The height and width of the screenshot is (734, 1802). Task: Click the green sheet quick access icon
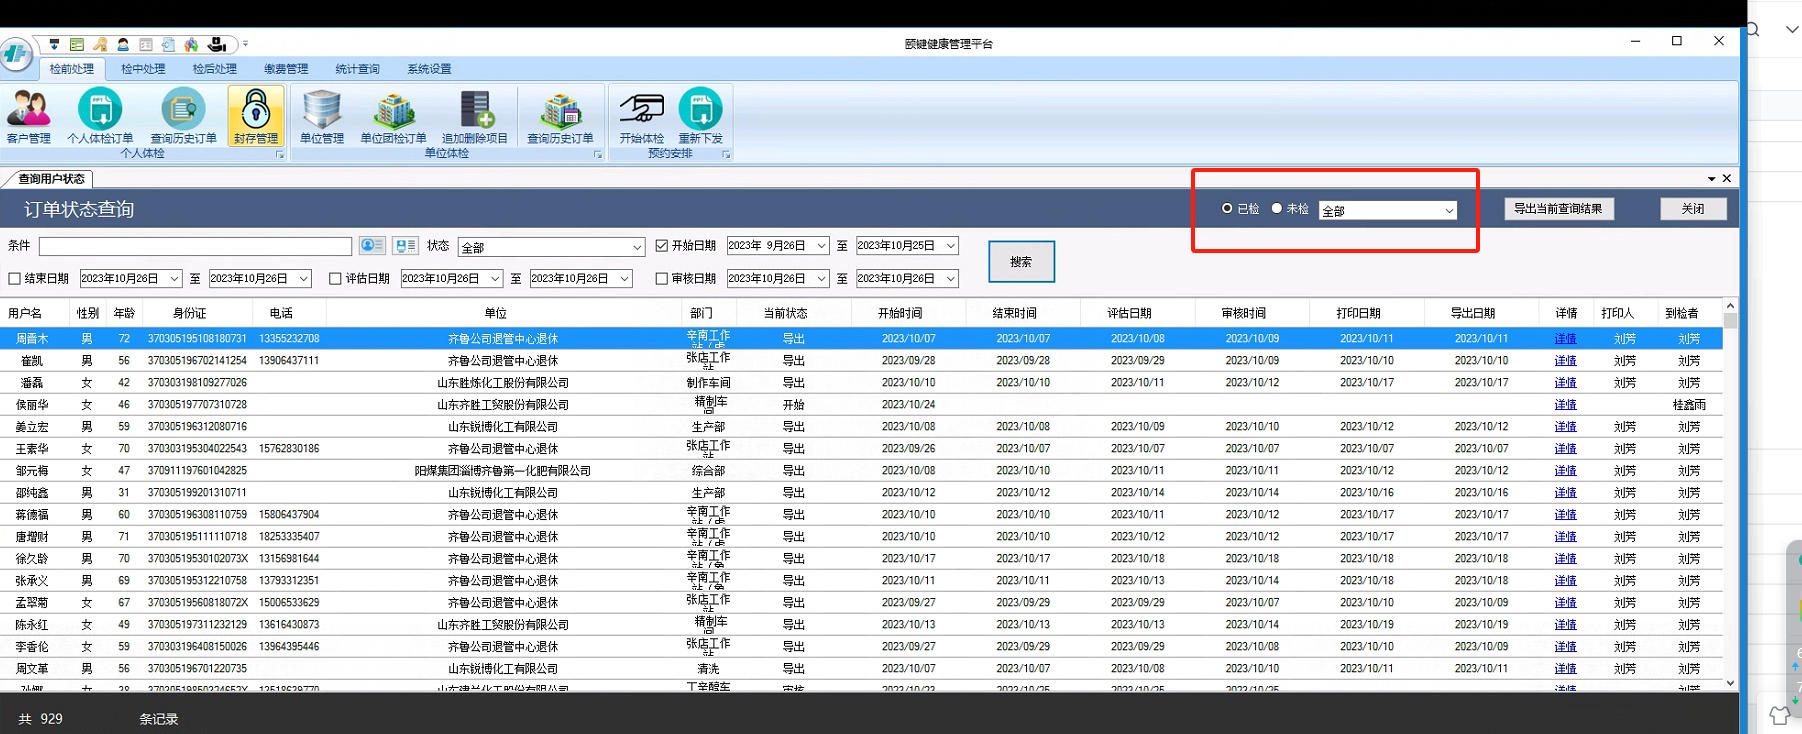(x=77, y=44)
